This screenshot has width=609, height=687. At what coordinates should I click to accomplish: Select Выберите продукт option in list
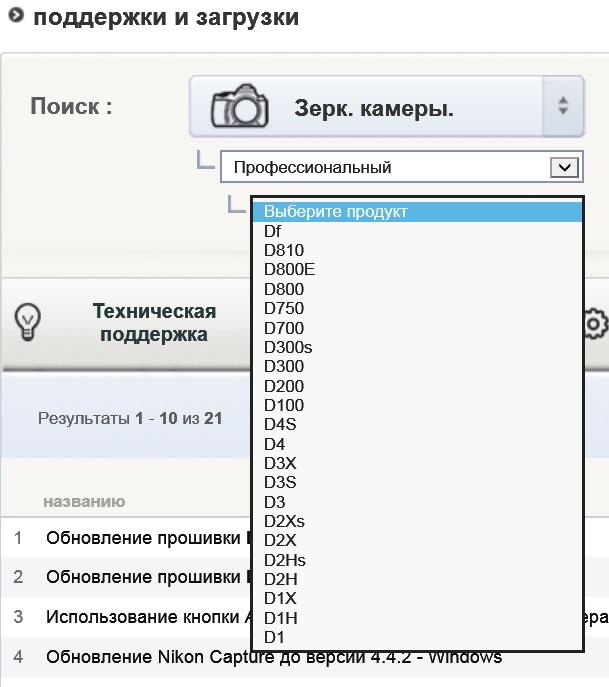point(418,212)
